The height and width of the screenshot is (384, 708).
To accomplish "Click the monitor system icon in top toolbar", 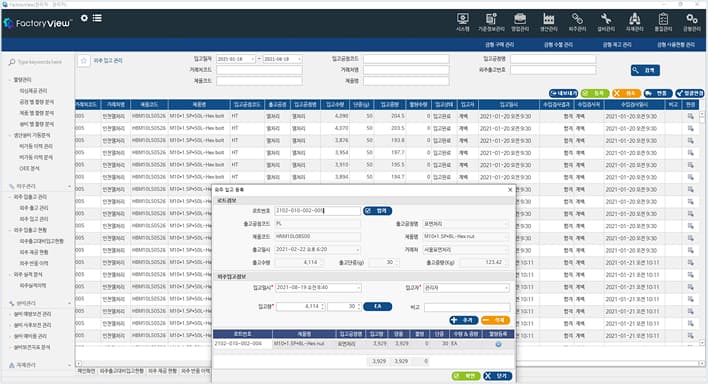I will (463, 22).
